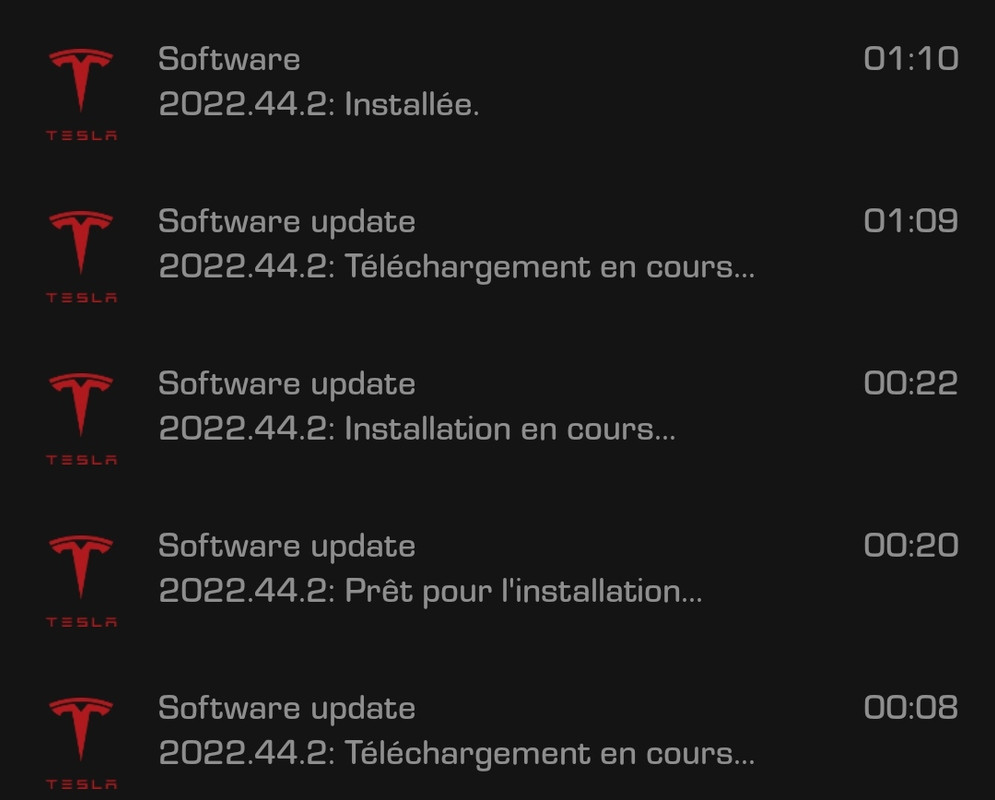Click 'Software update' title at 00:08
The height and width of the screenshot is (800, 995).
(287, 710)
